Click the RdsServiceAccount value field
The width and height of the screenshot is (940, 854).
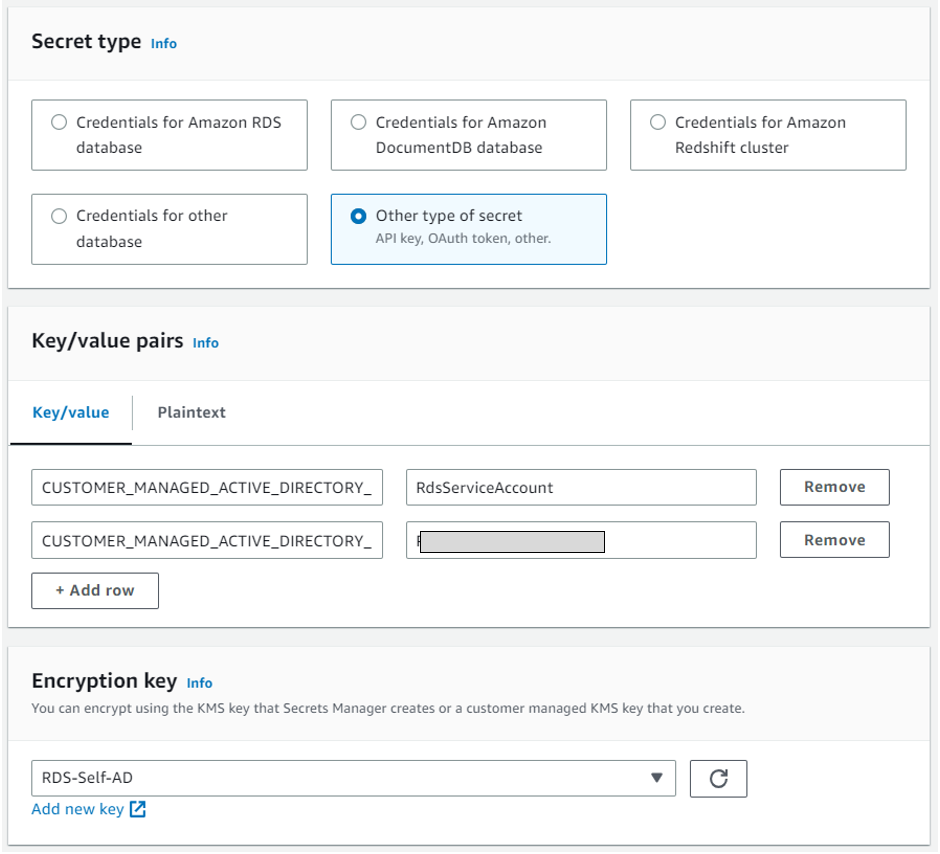pyautogui.click(x=581, y=488)
